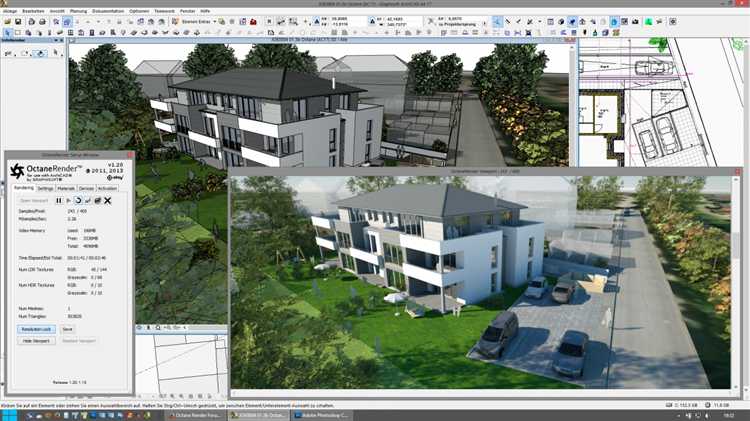
Task: Open the Fenster menu
Action: (x=188, y=11)
